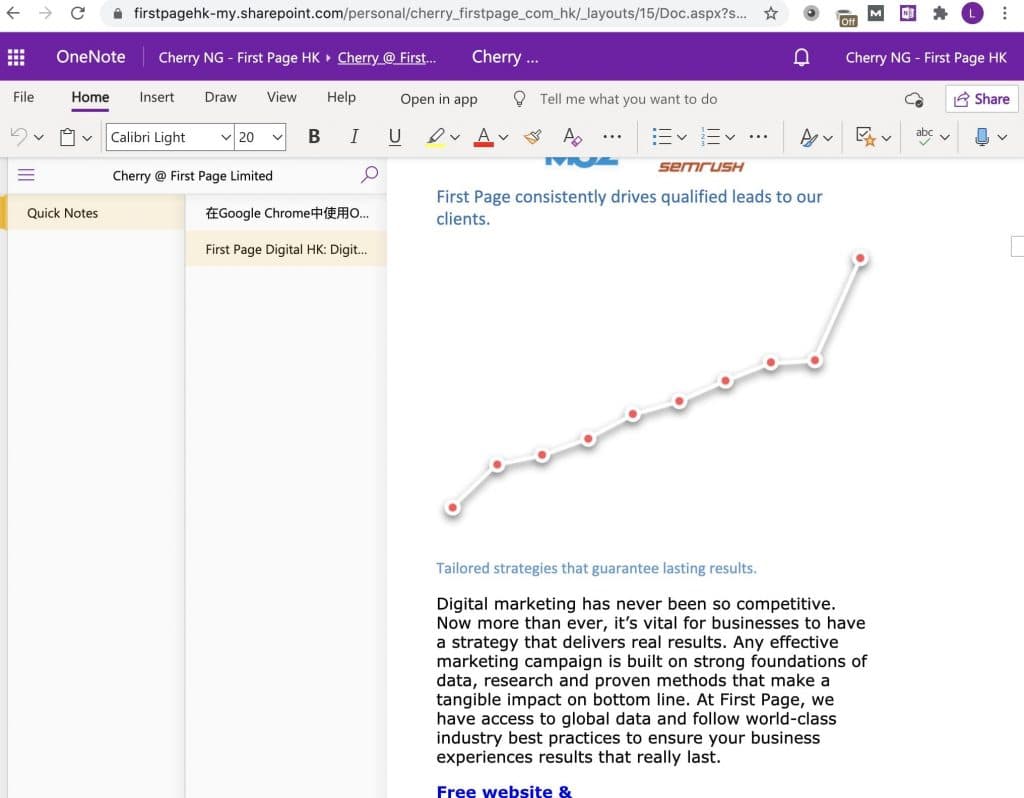This screenshot has height=798, width=1024.
Task: Expand the bullet list style dropdown
Action: tap(682, 137)
